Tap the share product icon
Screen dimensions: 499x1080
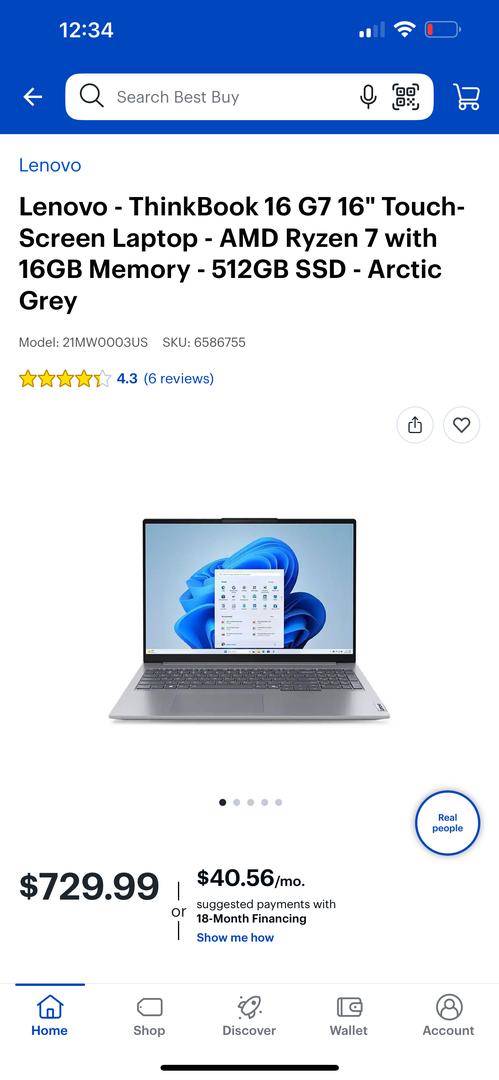click(x=415, y=425)
